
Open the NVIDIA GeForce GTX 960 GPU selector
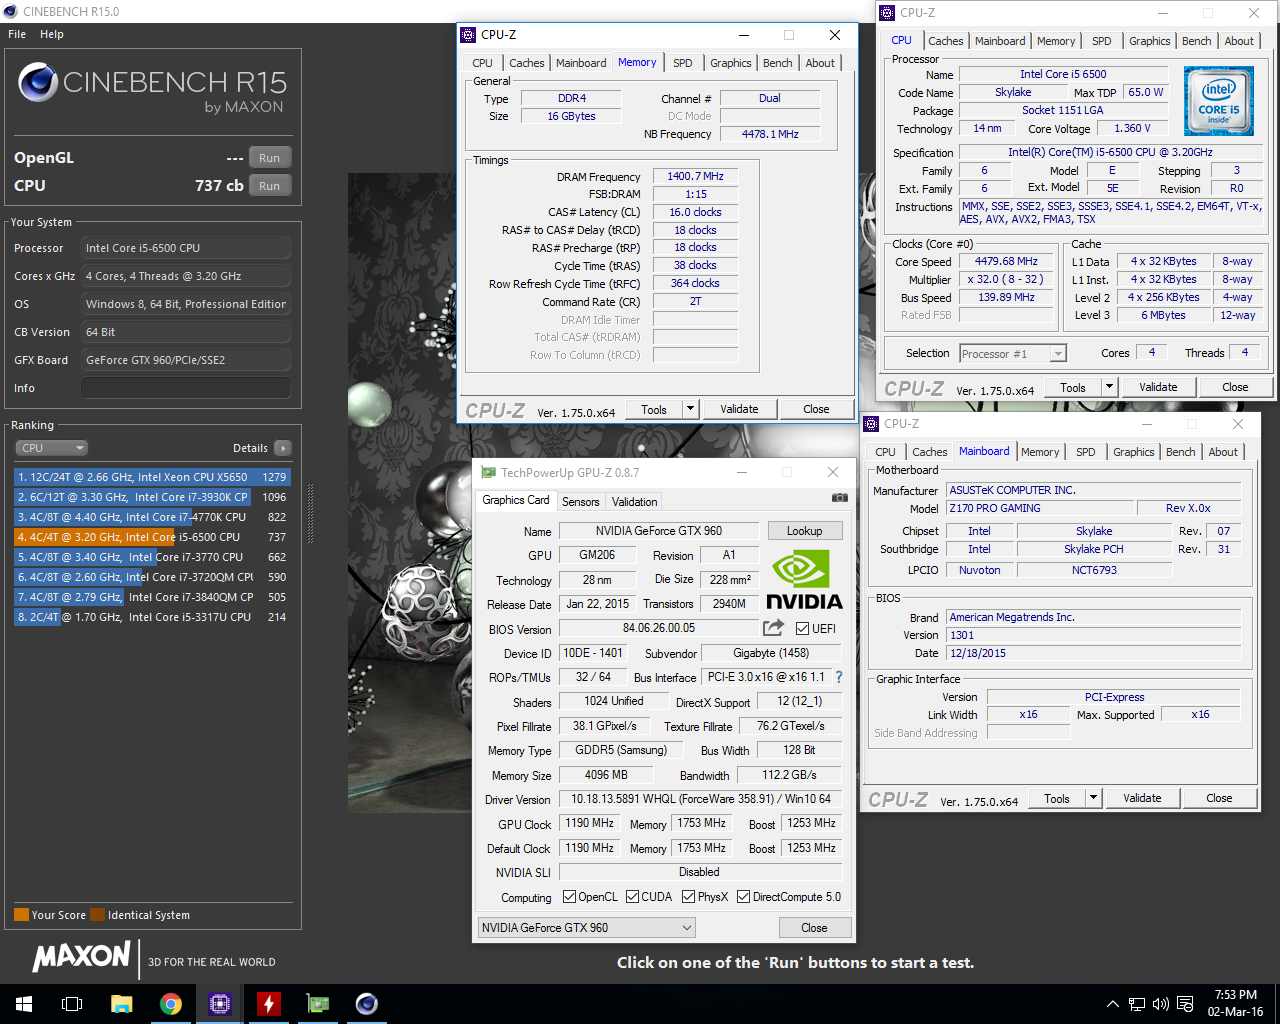[587, 928]
